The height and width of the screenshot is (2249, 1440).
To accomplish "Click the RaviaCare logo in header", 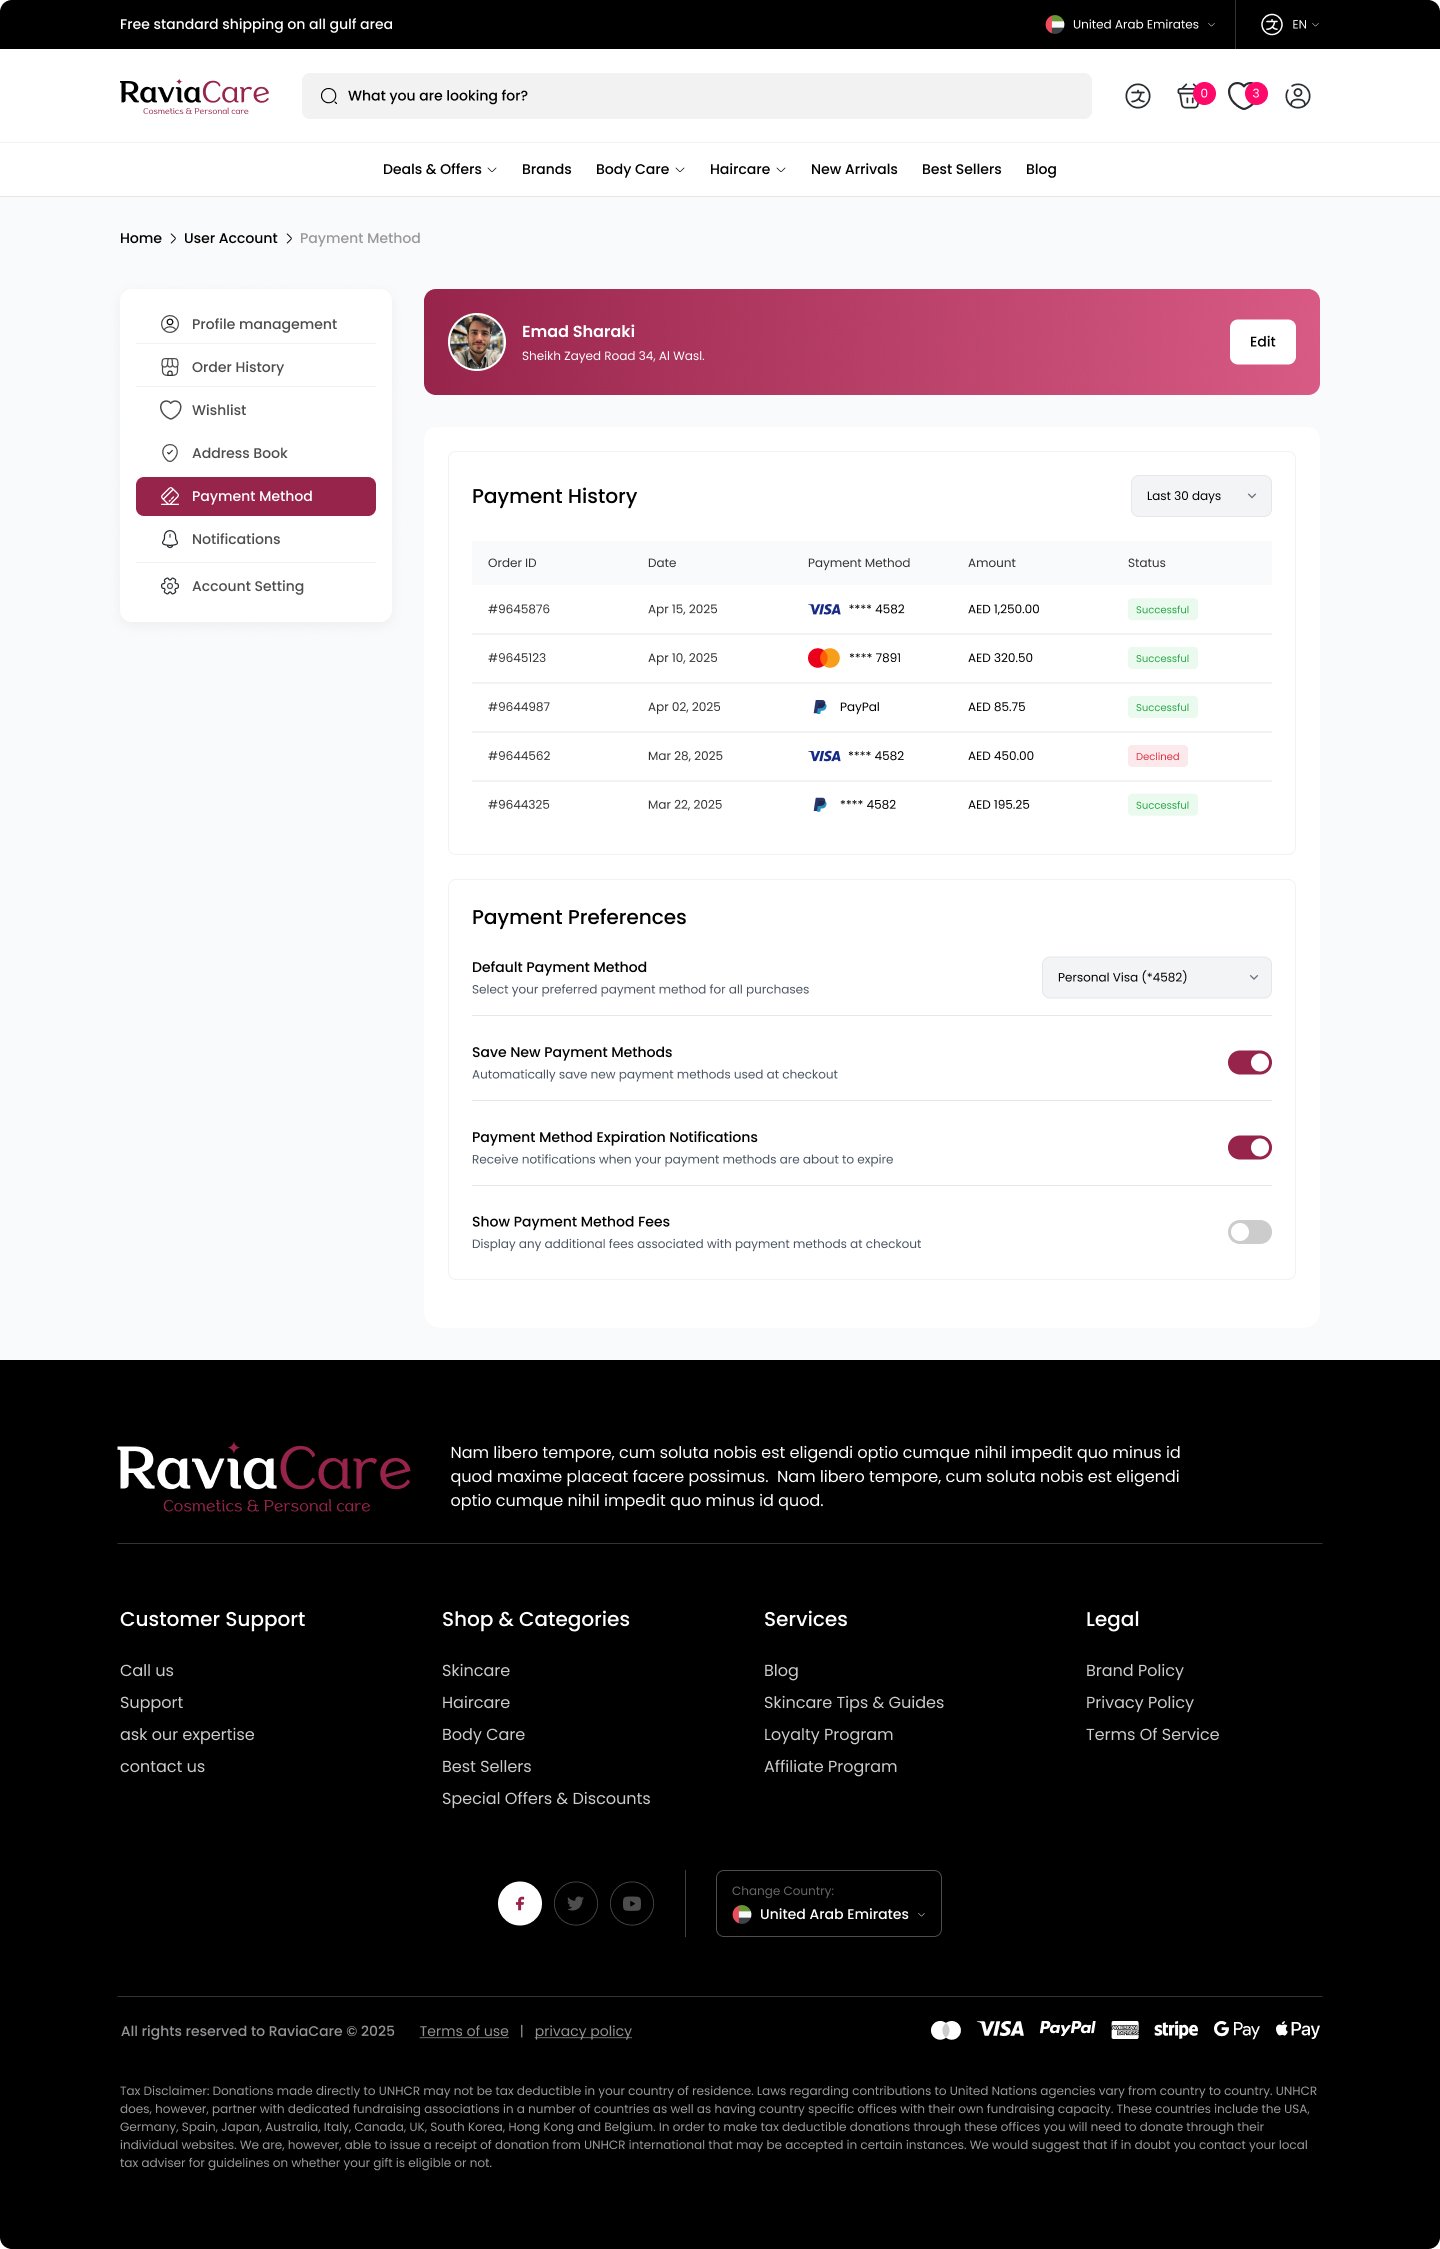I will 195,96.
